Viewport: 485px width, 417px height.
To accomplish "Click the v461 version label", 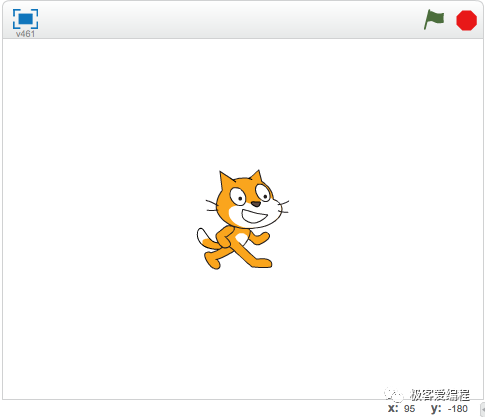I will click(25, 34).
